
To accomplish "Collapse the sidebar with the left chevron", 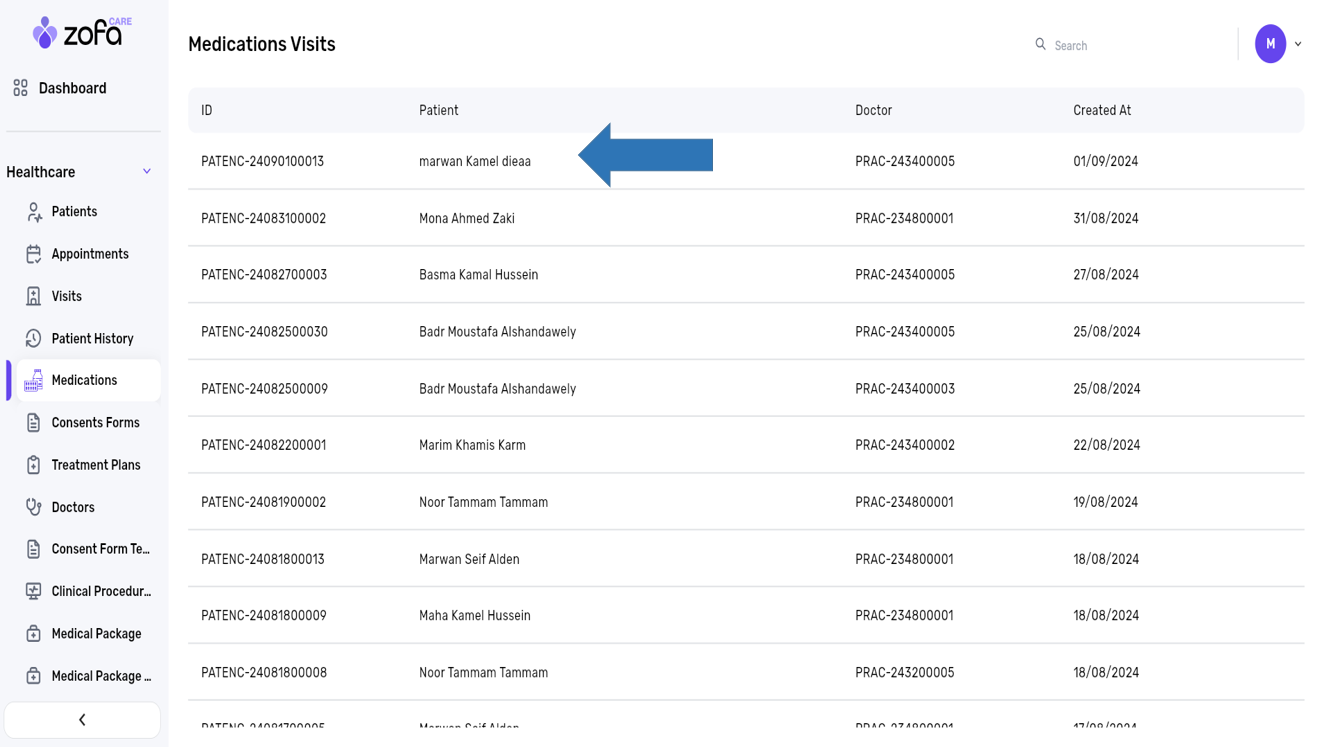I will click(x=82, y=720).
